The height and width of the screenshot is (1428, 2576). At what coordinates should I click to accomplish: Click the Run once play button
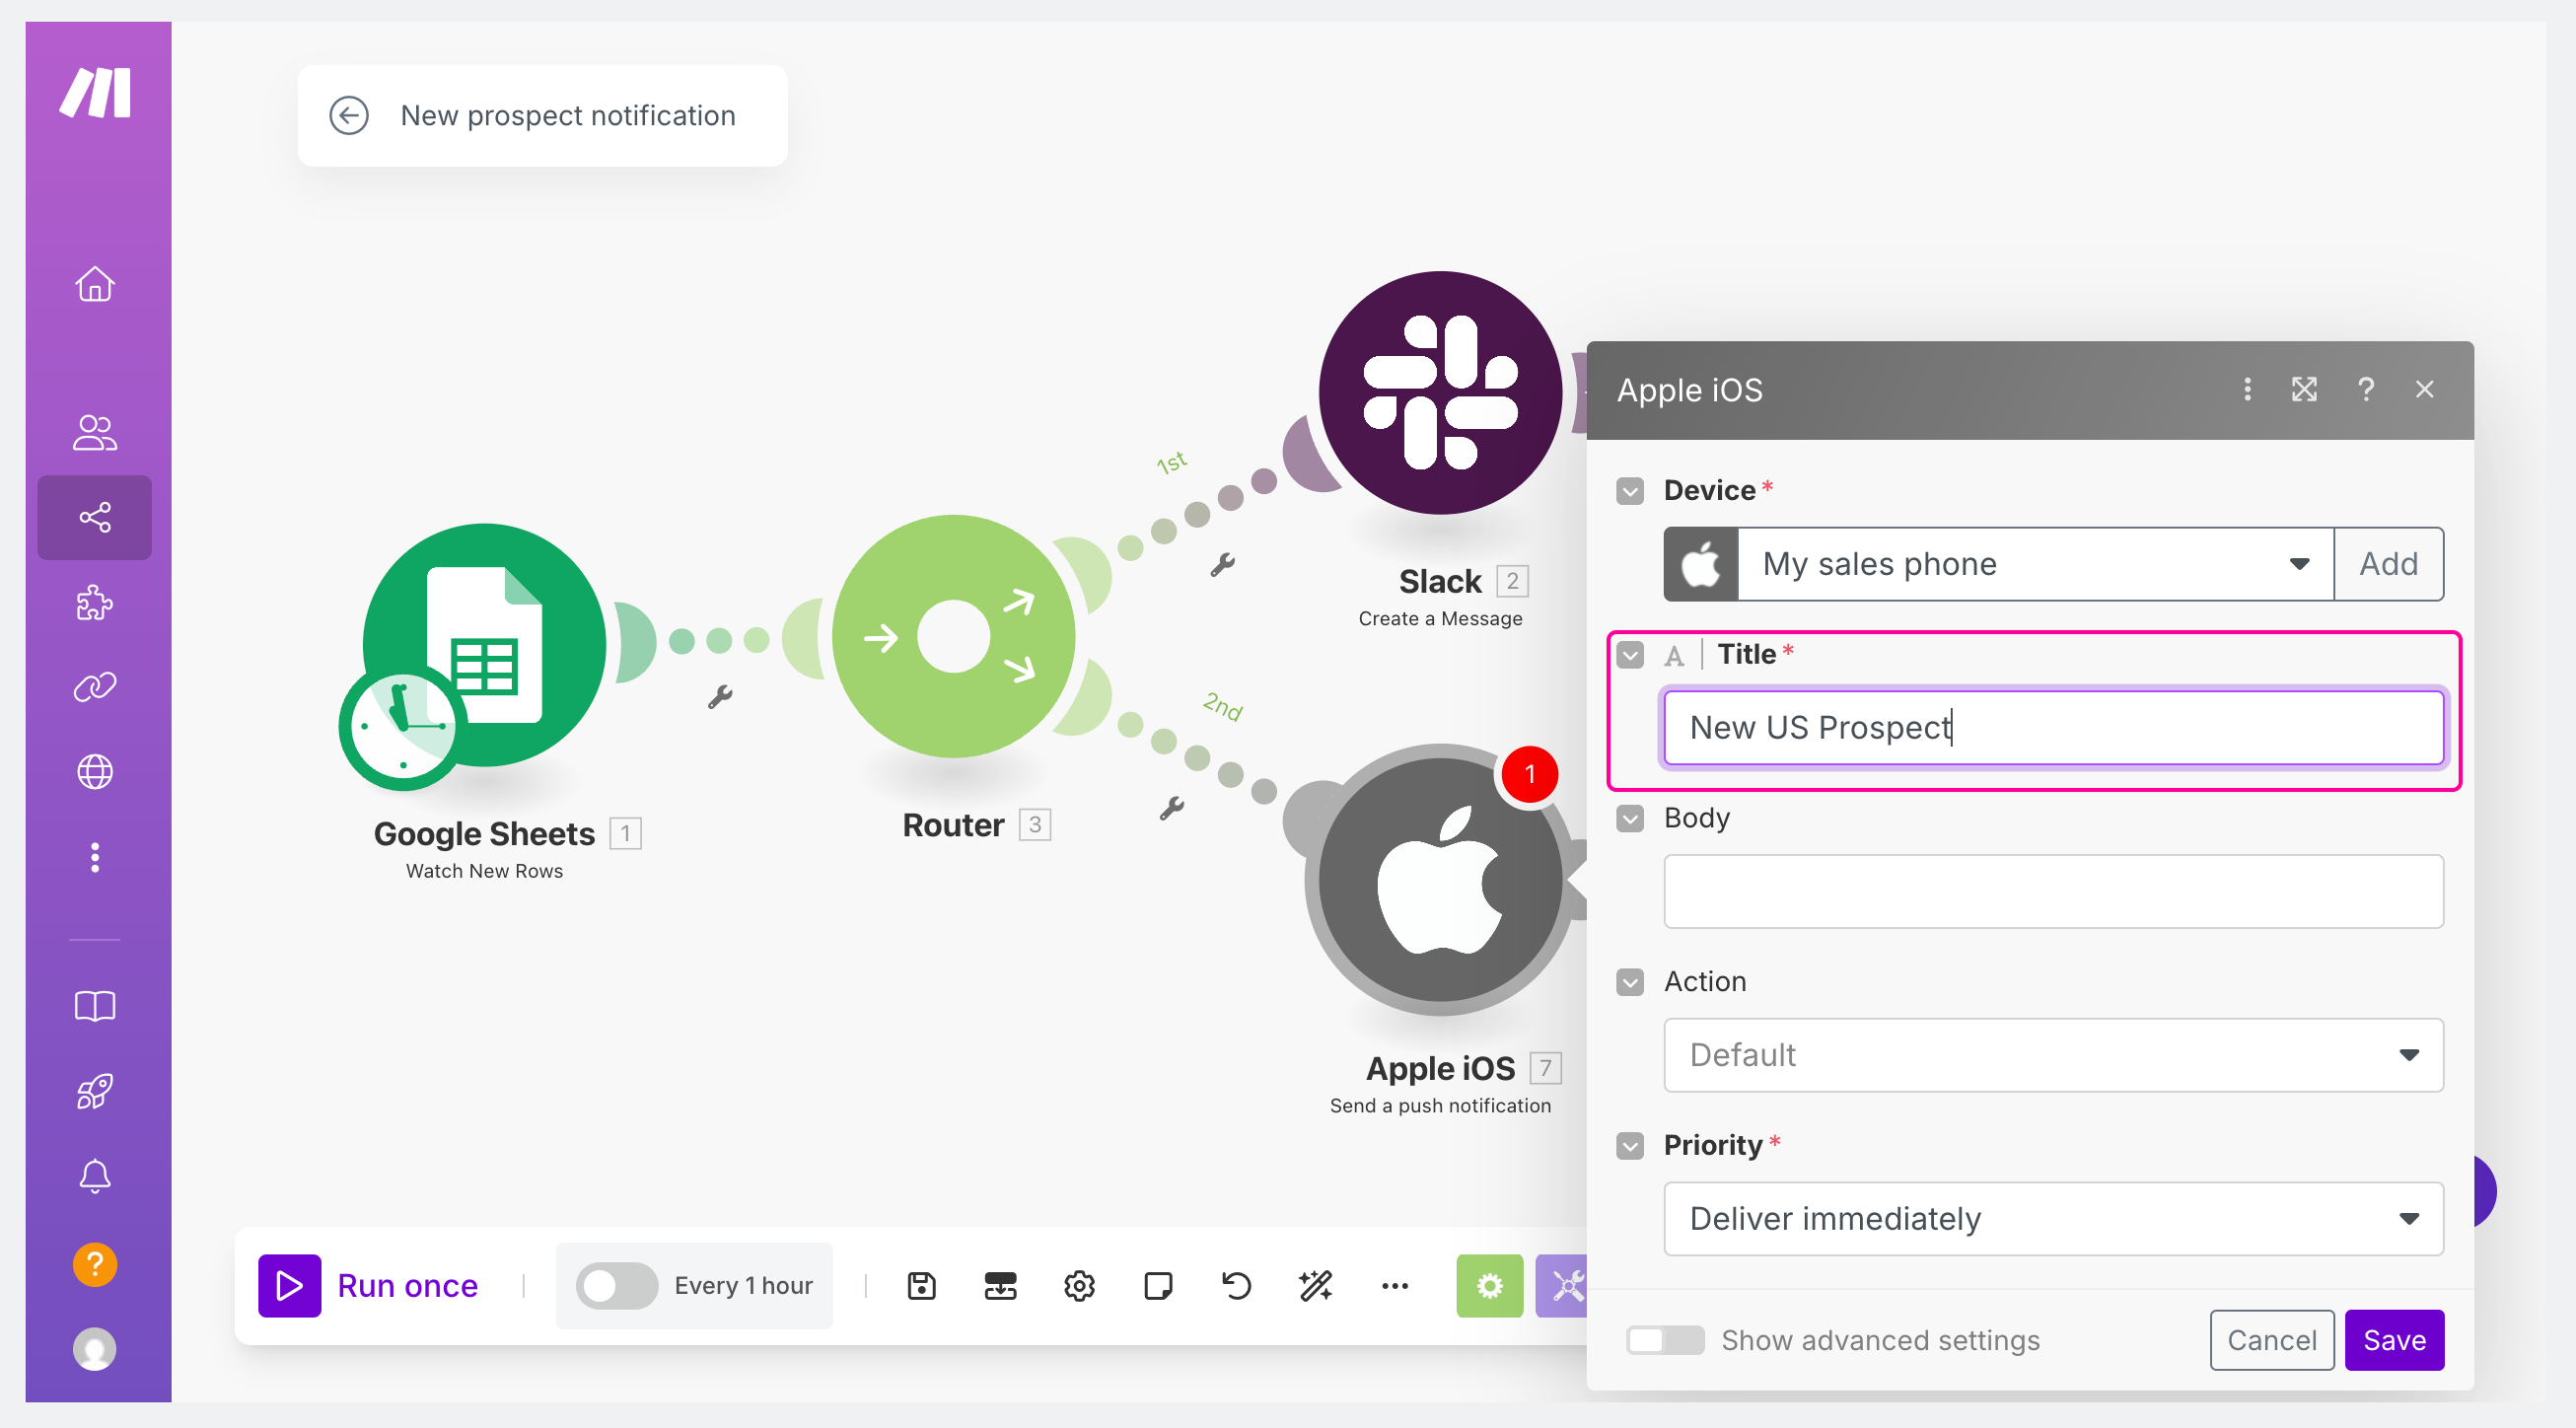click(289, 1286)
